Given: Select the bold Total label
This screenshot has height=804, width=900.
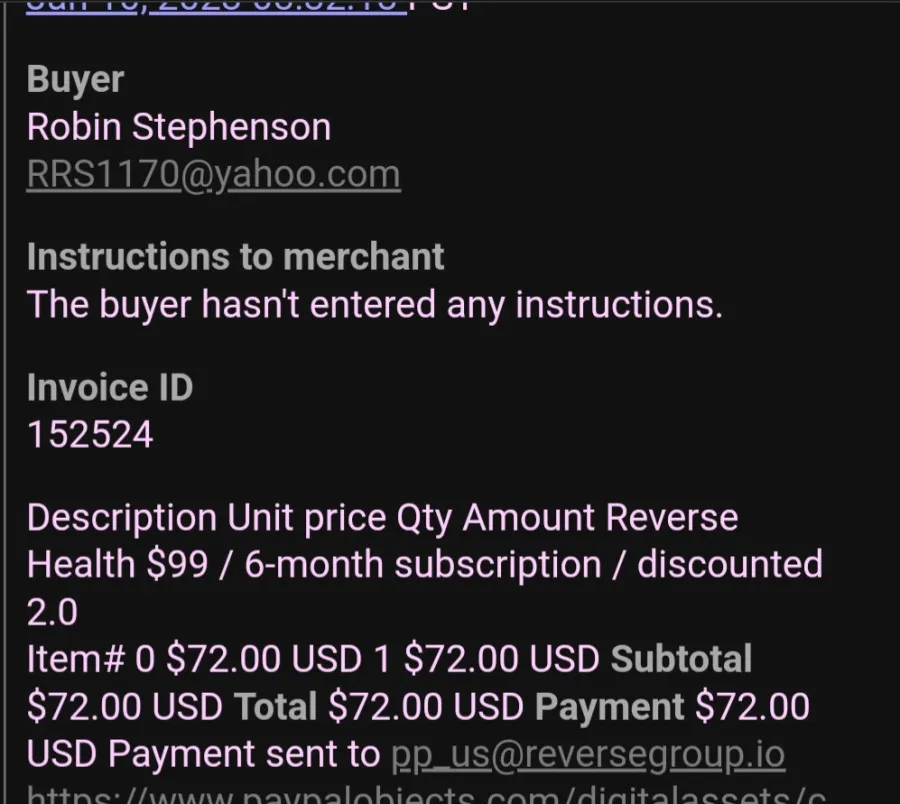Looking at the screenshot, I should point(275,706).
